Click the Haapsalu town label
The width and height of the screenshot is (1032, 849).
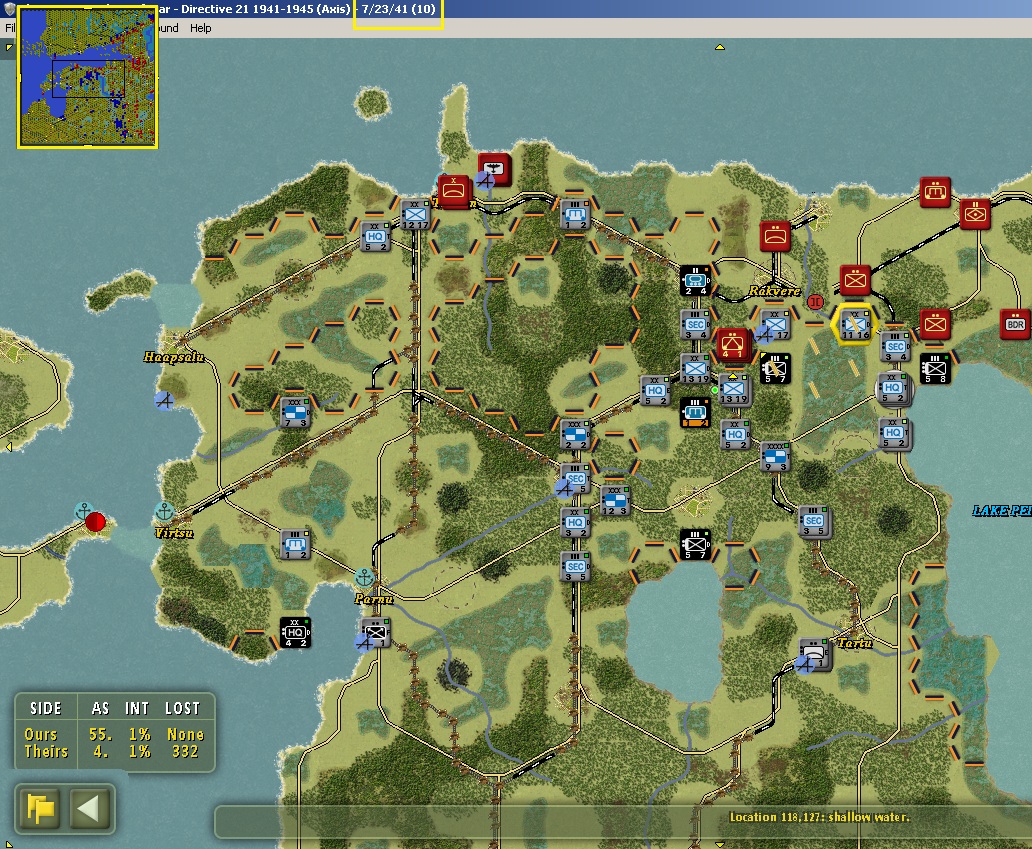coord(174,357)
